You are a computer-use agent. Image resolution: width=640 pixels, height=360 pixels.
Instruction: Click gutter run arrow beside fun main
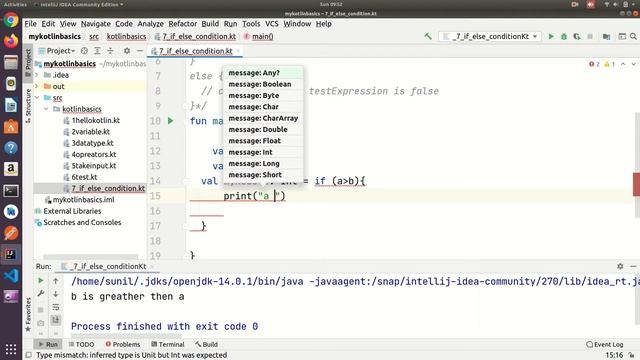pyautogui.click(x=171, y=120)
